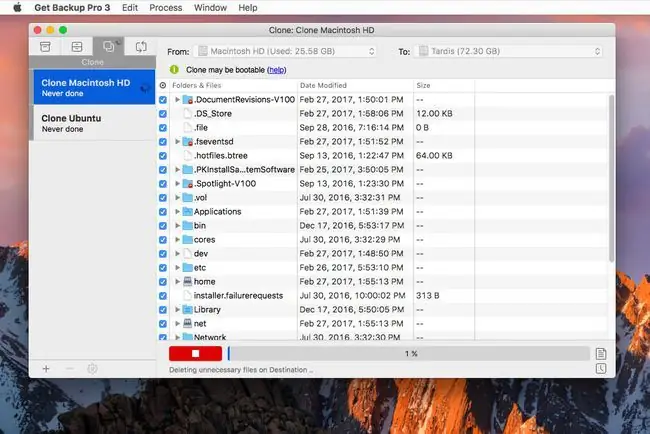Uncheck the .DS_Store checkbox
Viewport: 650px width, 434px height.
pos(163,114)
